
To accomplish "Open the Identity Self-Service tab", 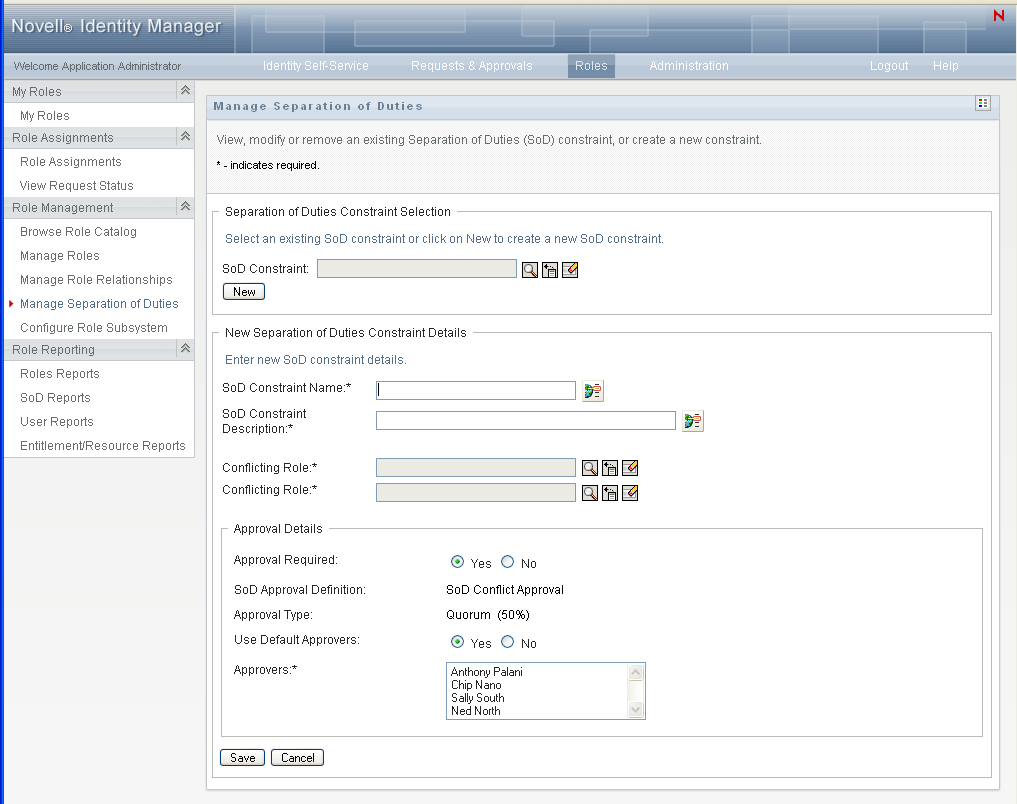I will 316,65.
